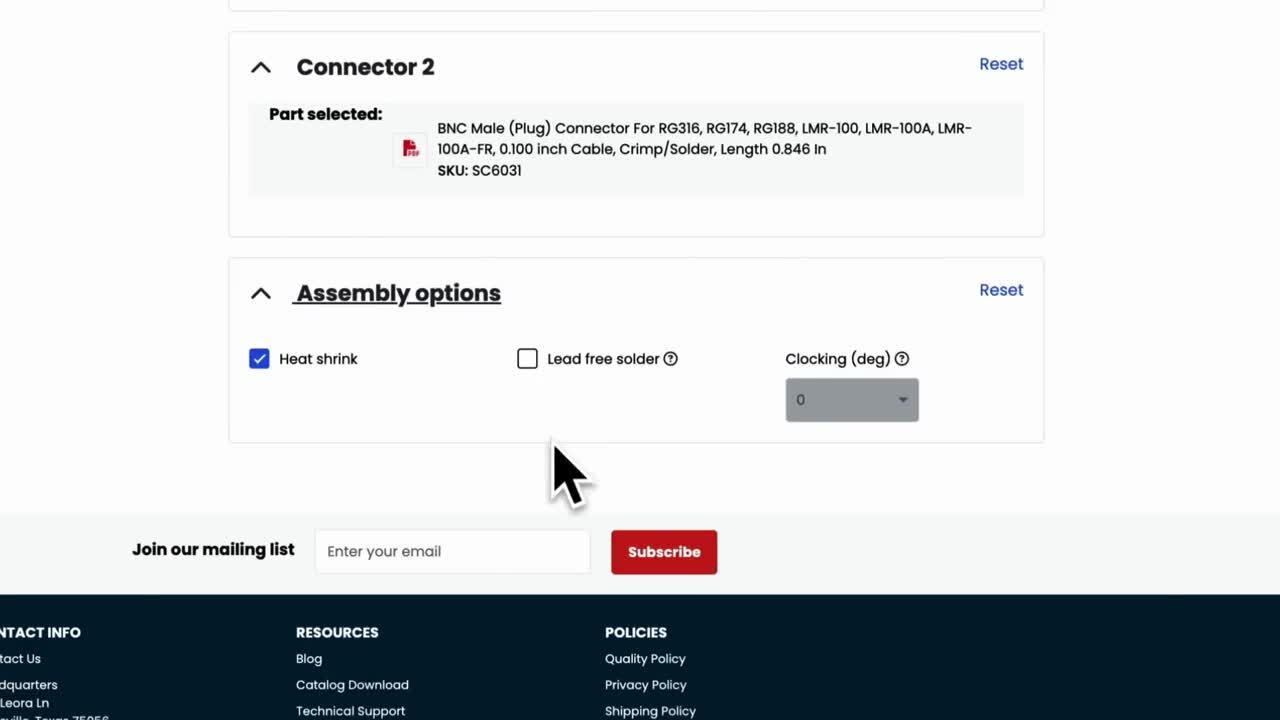Reset the Assembly options
1280x720 pixels.
point(1000,290)
